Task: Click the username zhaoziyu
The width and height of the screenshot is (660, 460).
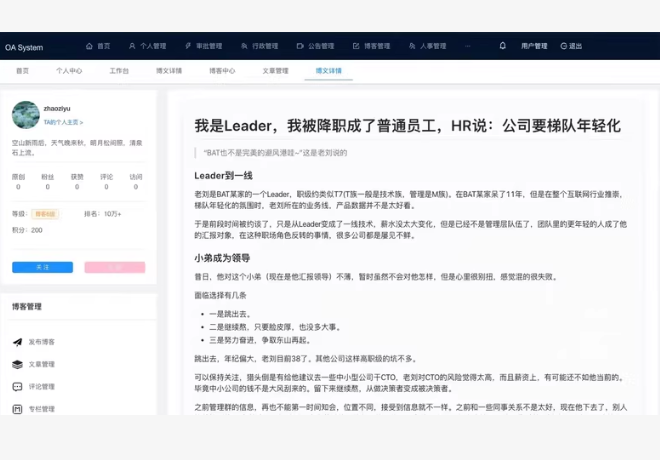Action: tap(57, 109)
